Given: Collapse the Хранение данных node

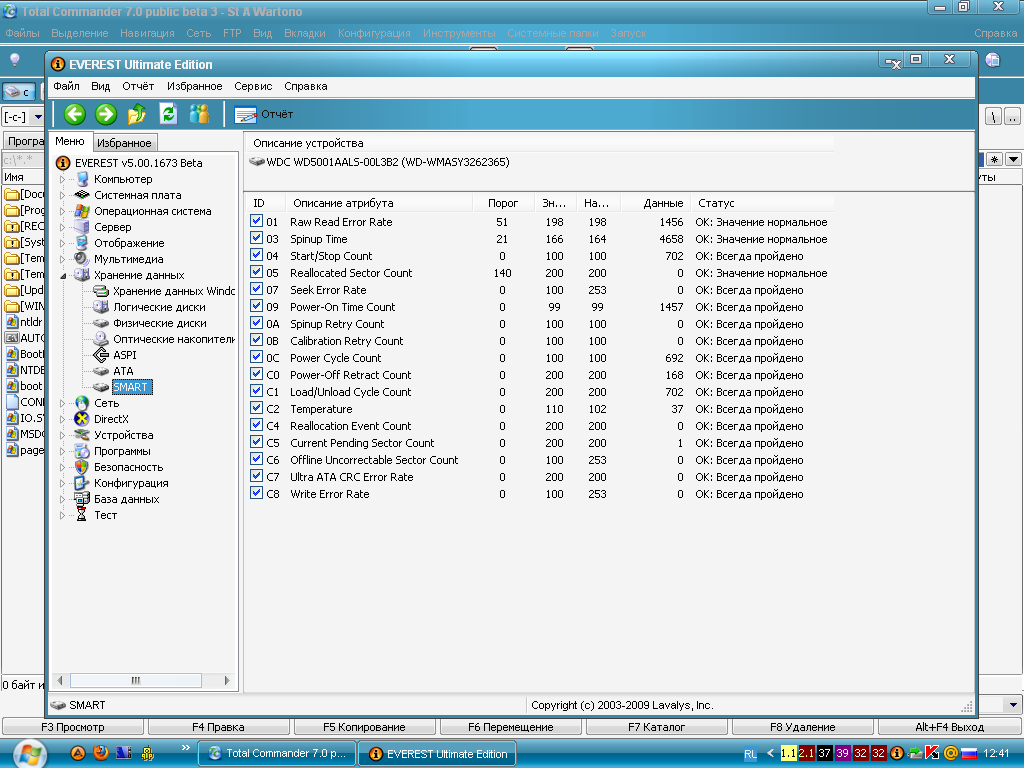Looking at the screenshot, I should tap(63, 276).
